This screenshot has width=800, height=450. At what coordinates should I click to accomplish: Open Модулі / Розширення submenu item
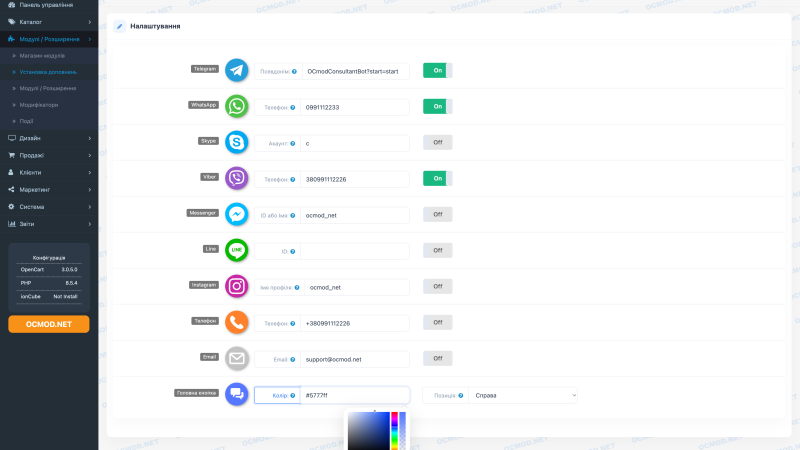point(49,88)
